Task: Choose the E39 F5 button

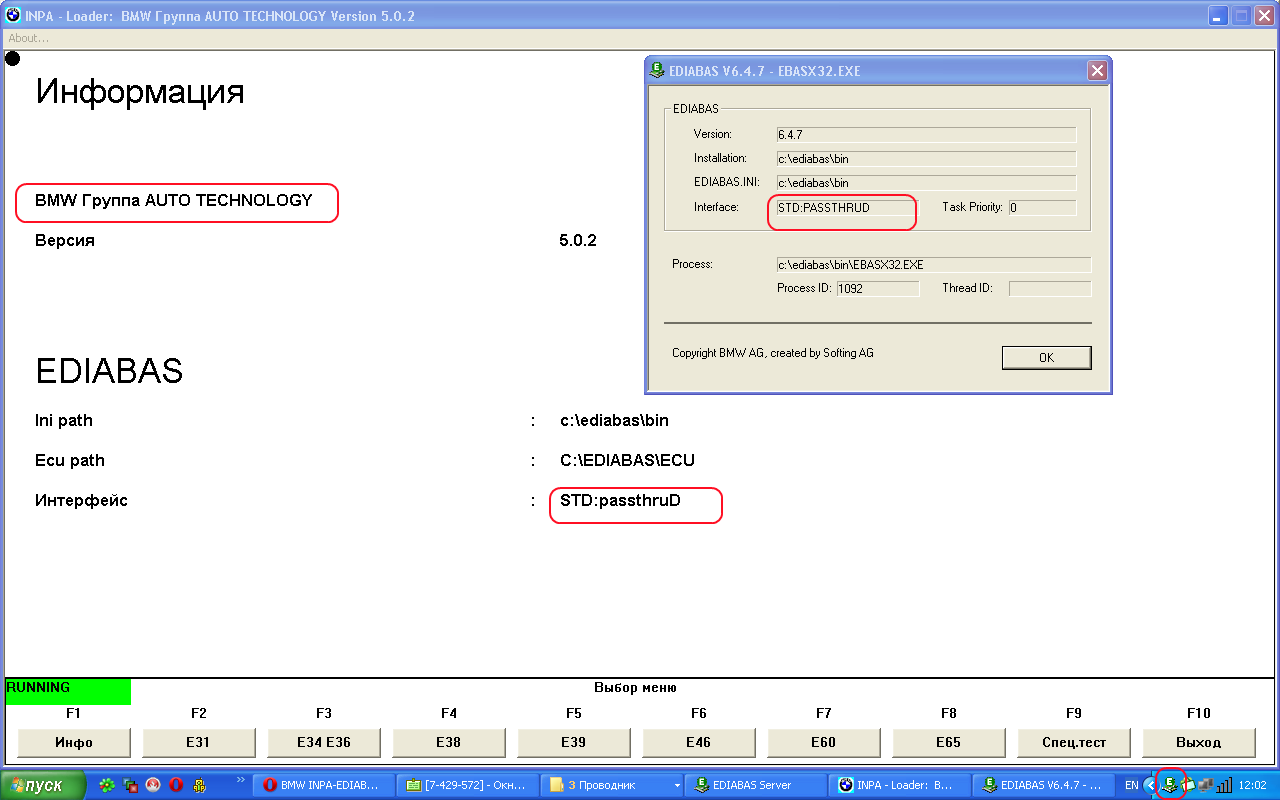Action: tap(575, 742)
